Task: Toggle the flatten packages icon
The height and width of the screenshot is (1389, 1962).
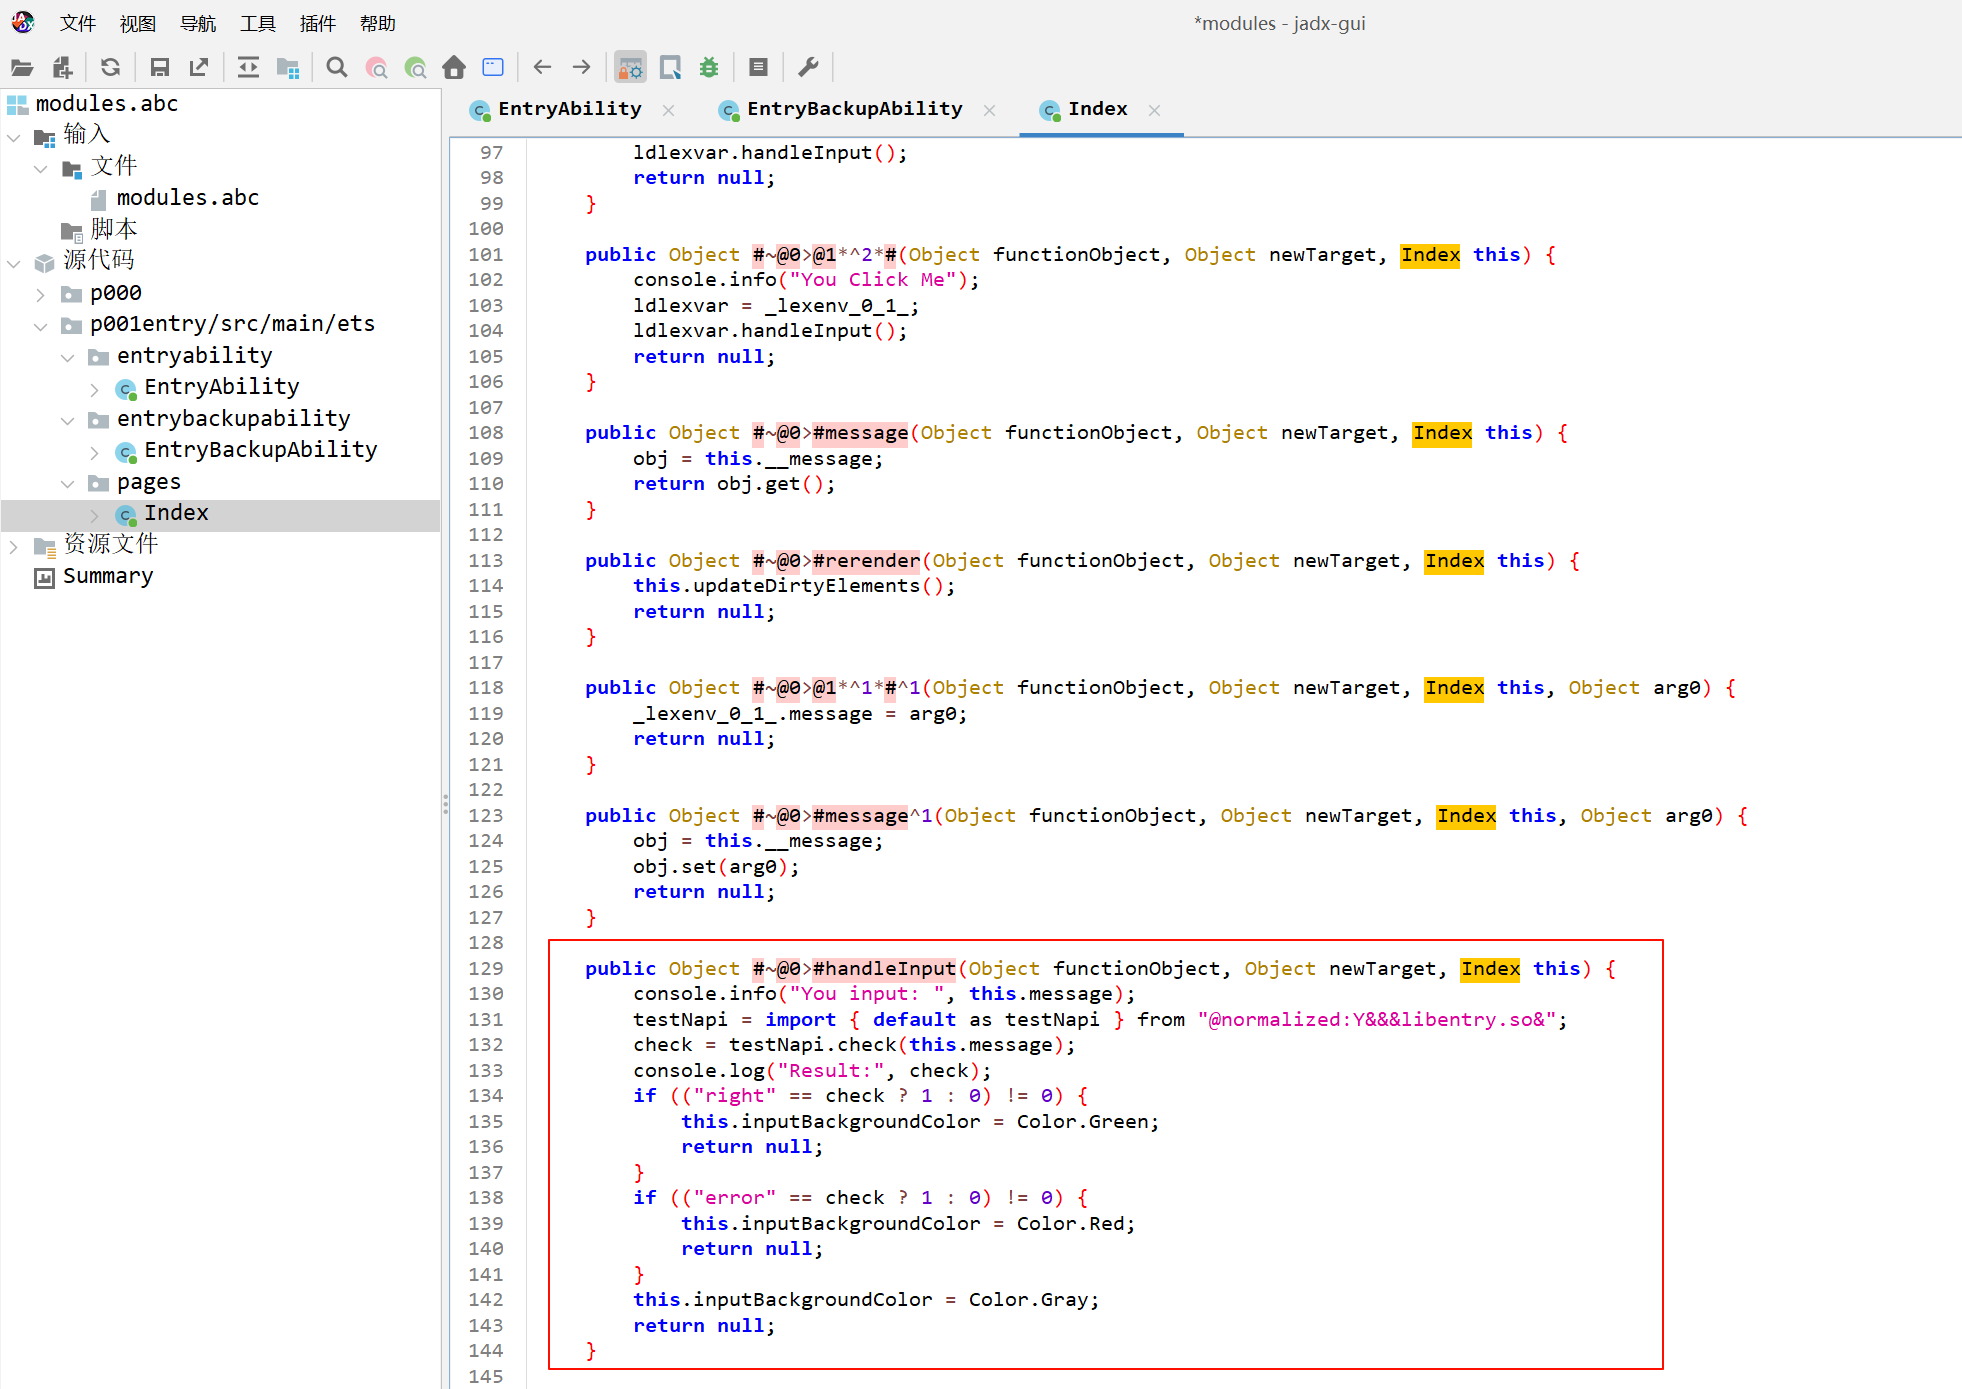Action: [x=288, y=67]
